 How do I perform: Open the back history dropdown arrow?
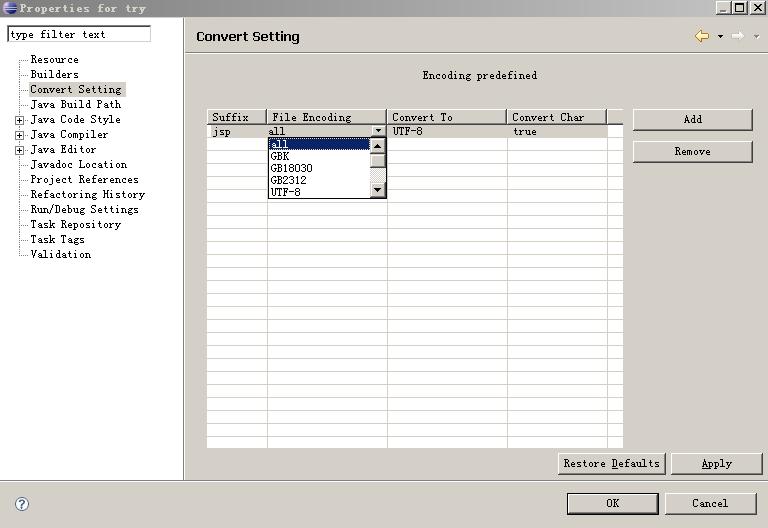pos(720,37)
